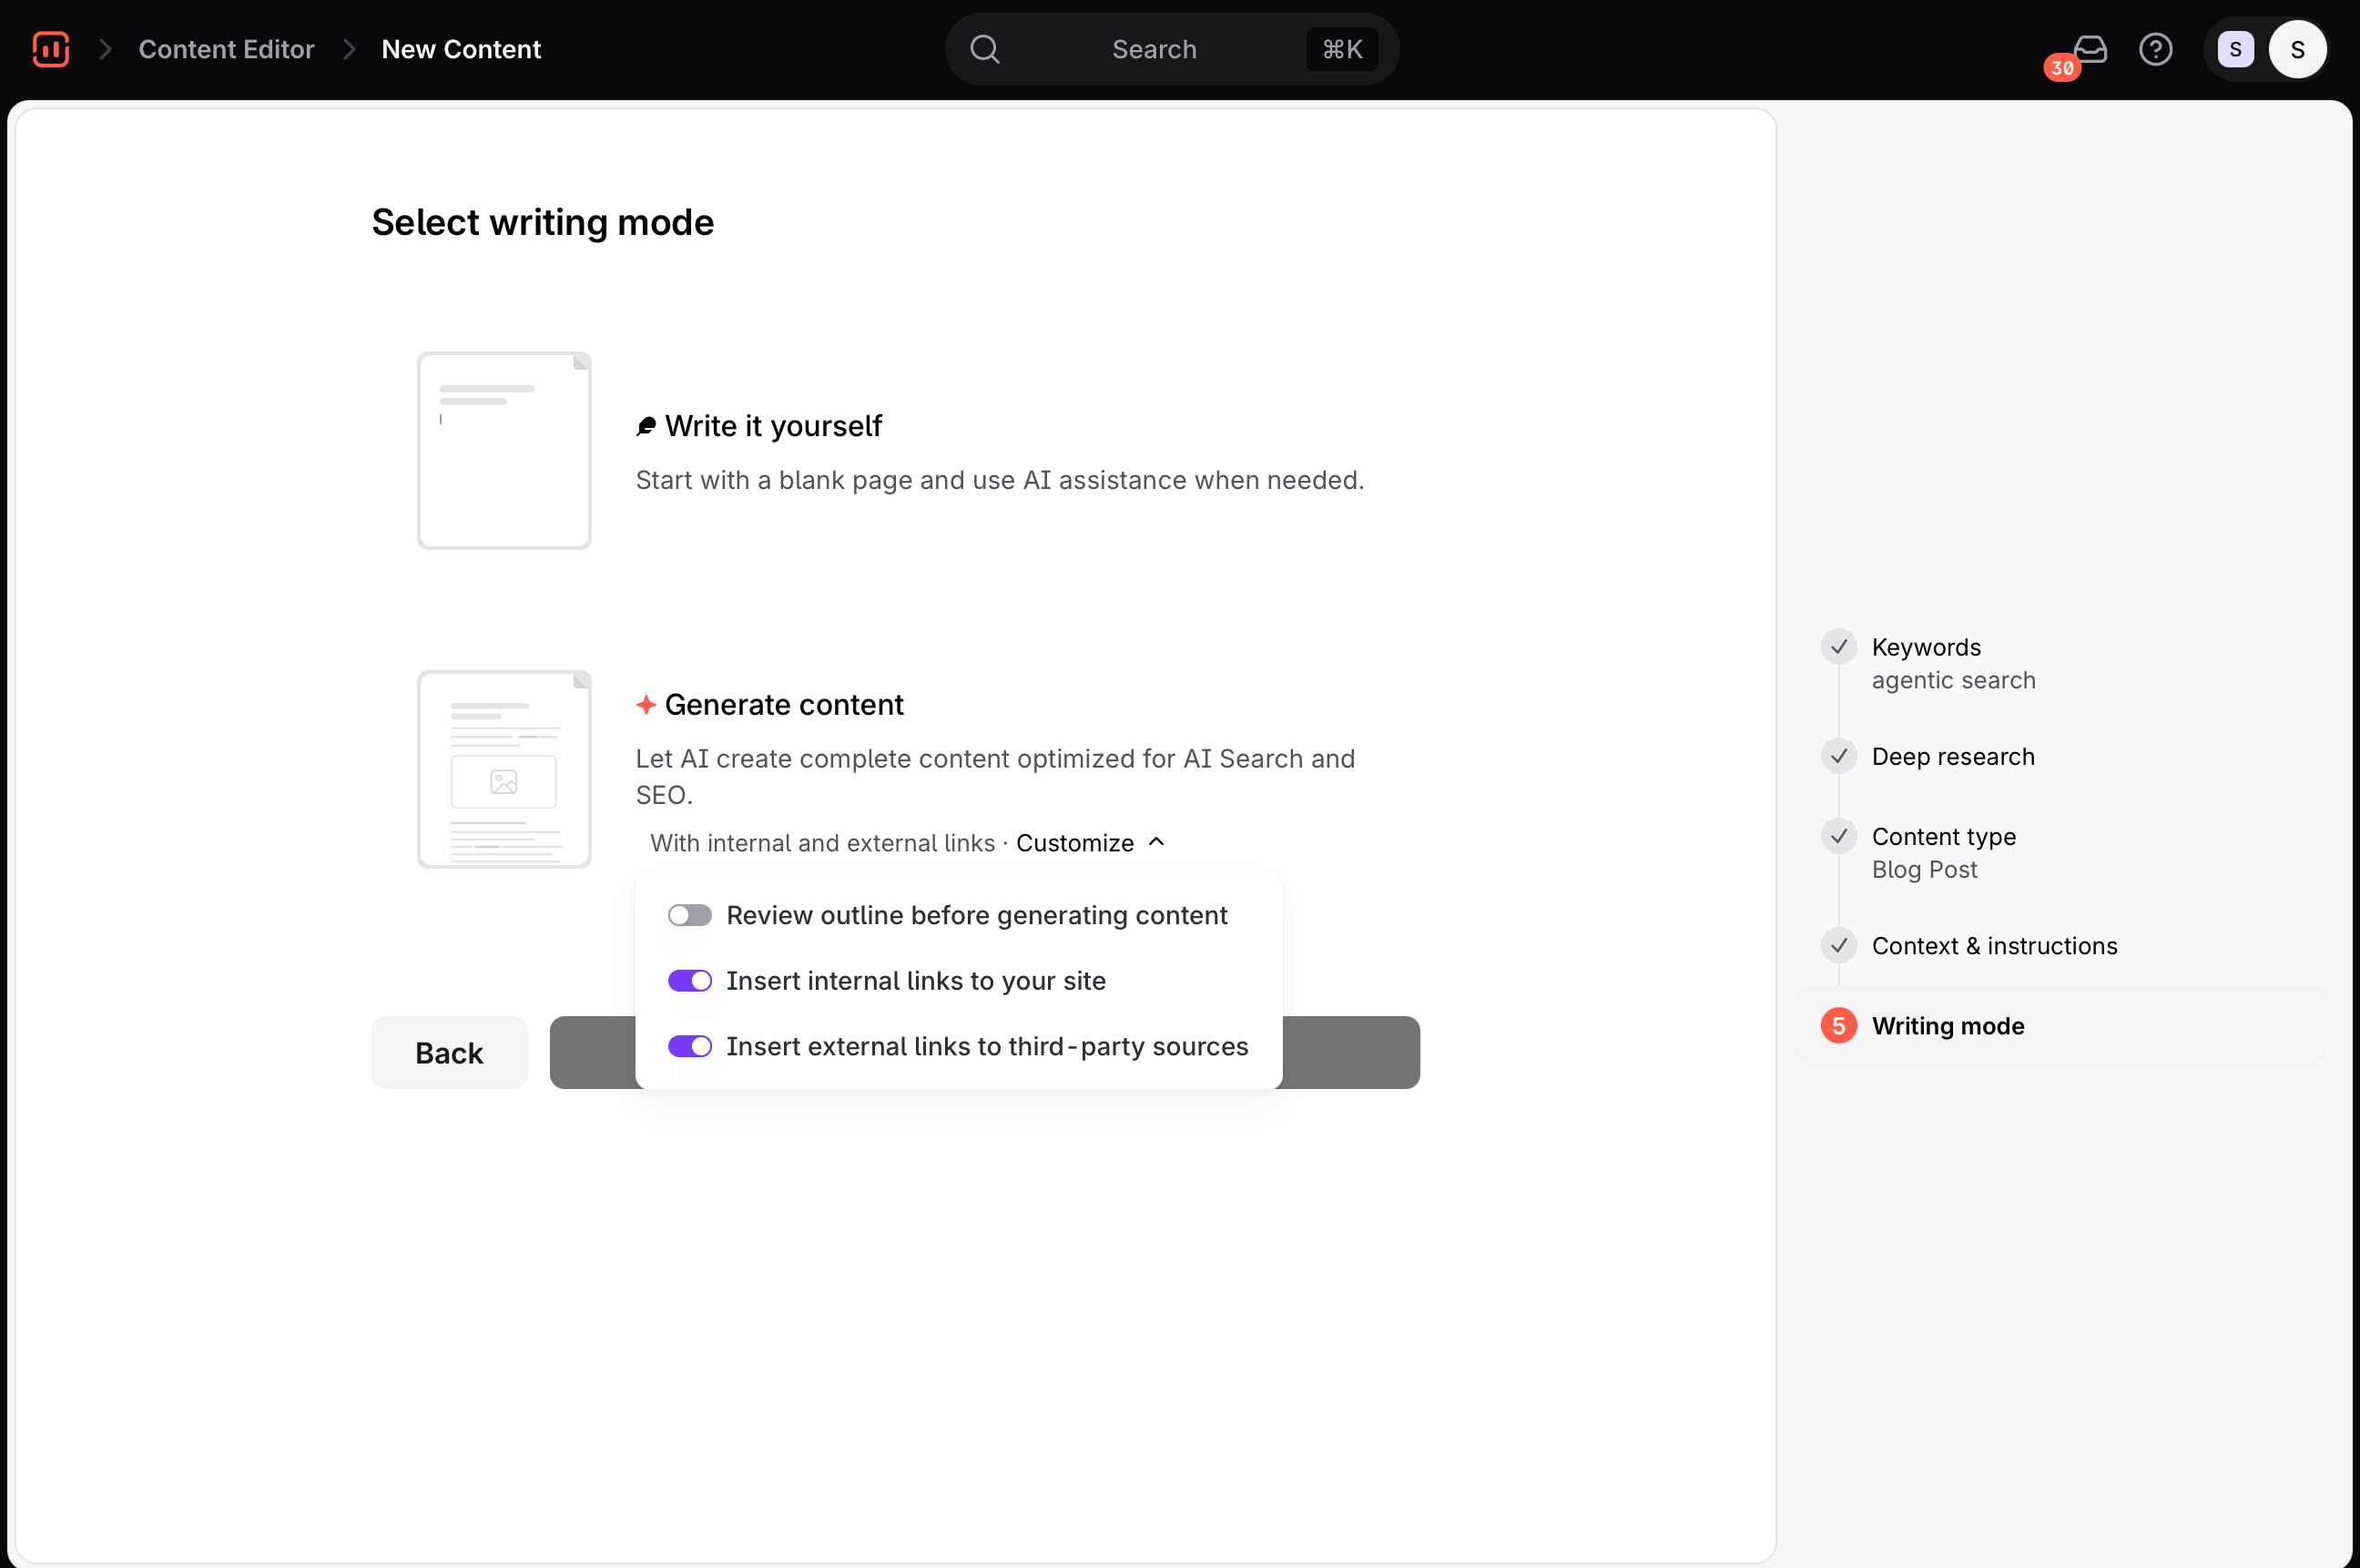Viewport: 2360px width, 1568px height.
Task: Enable Review outline before generating content toggle
Action: tap(690, 915)
